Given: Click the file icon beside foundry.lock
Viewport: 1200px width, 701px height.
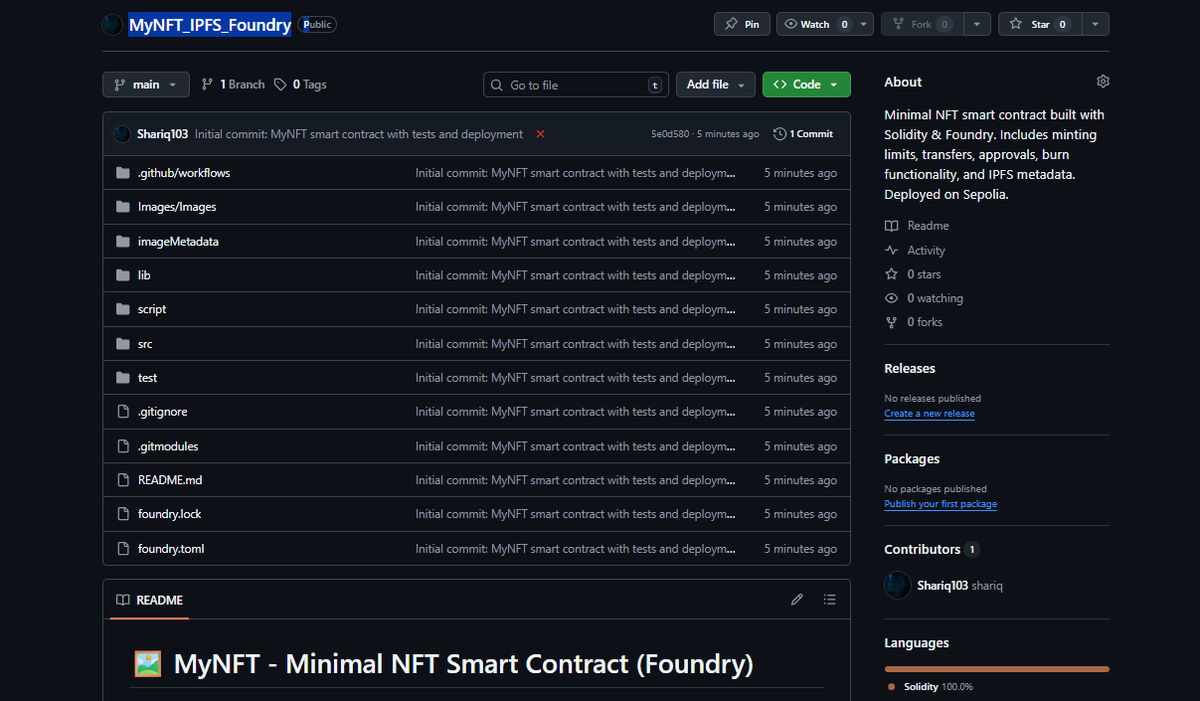Looking at the screenshot, I should click(x=123, y=514).
